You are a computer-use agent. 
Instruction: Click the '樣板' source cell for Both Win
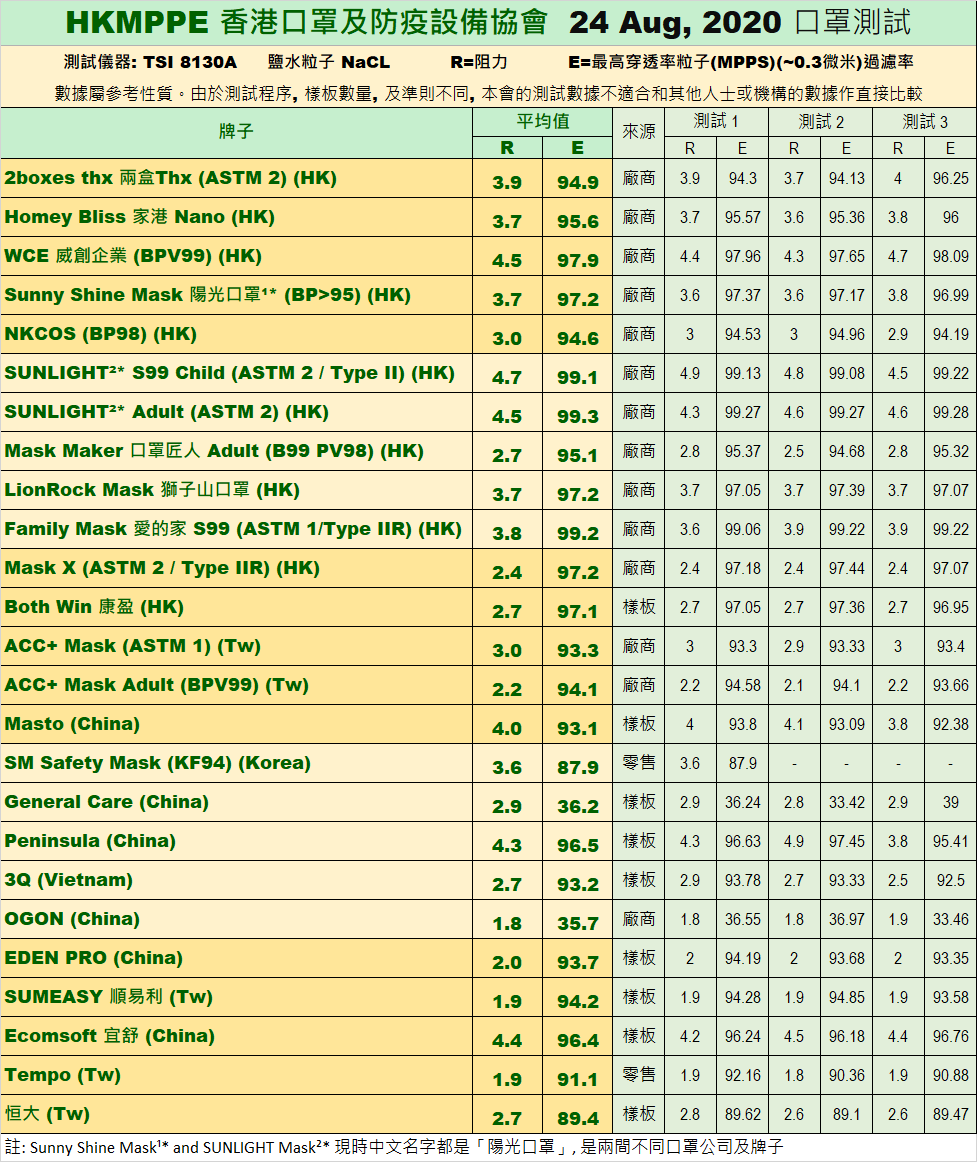638,607
